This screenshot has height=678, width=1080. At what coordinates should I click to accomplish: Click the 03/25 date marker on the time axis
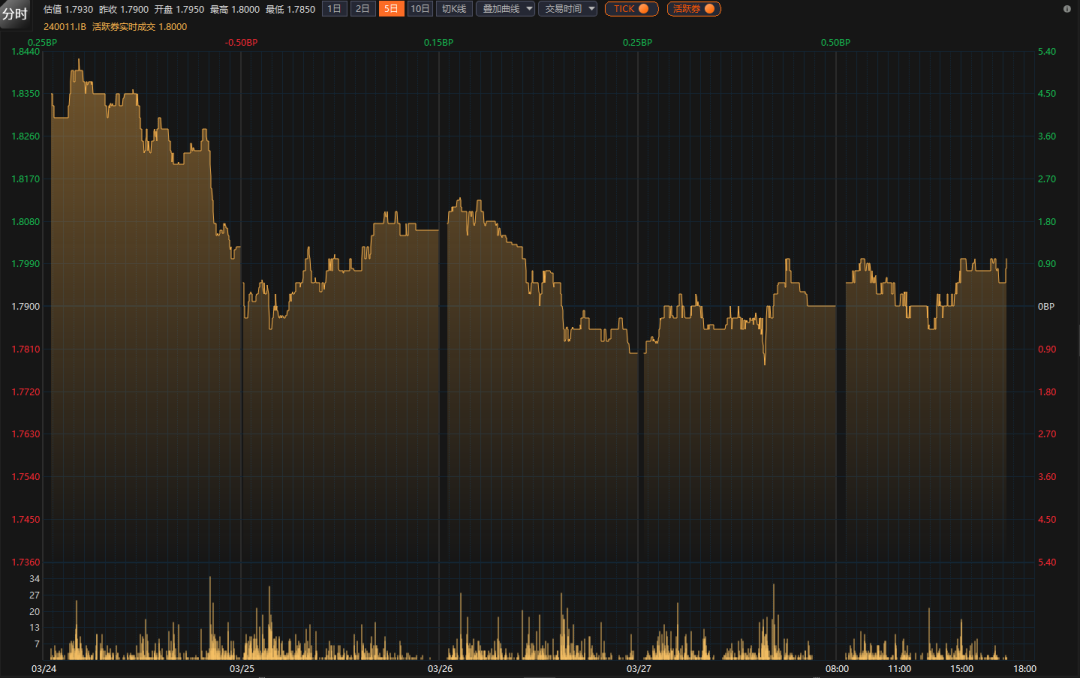click(x=242, y=668)
